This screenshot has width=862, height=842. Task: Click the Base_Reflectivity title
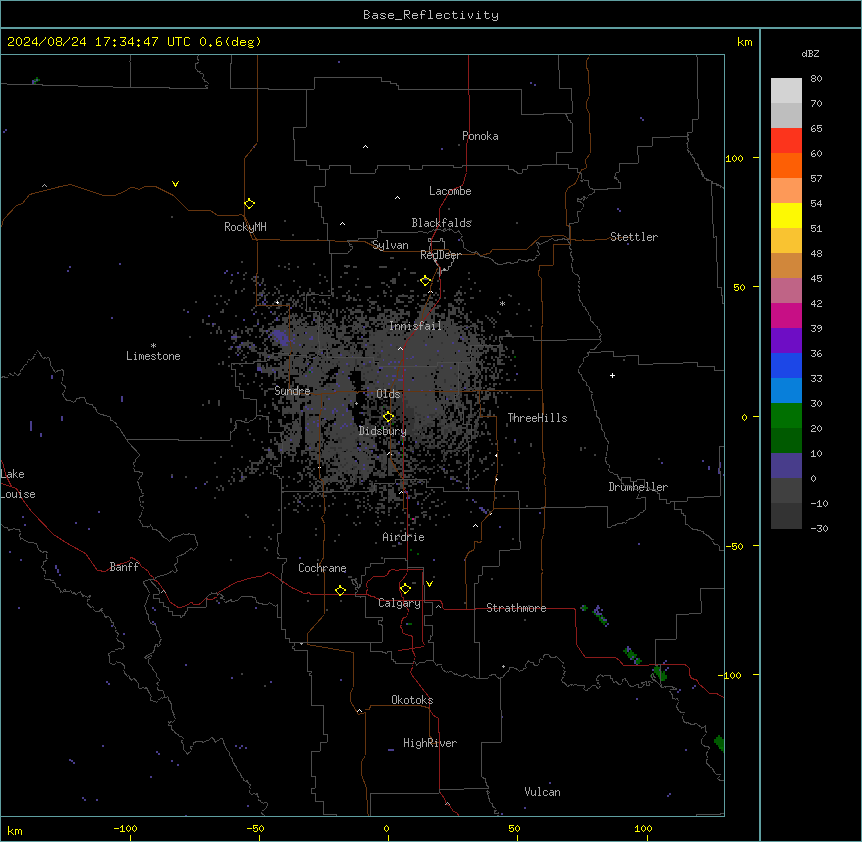(431, 15)
